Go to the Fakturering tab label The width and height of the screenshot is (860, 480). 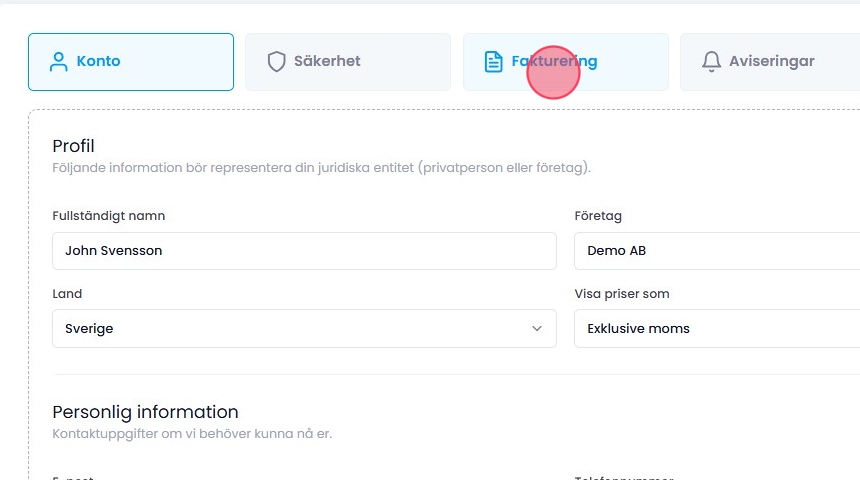554,62
